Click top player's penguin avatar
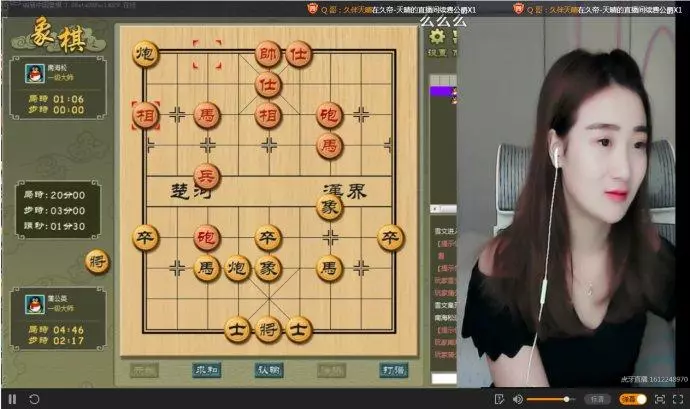 (x=35, y=73)
